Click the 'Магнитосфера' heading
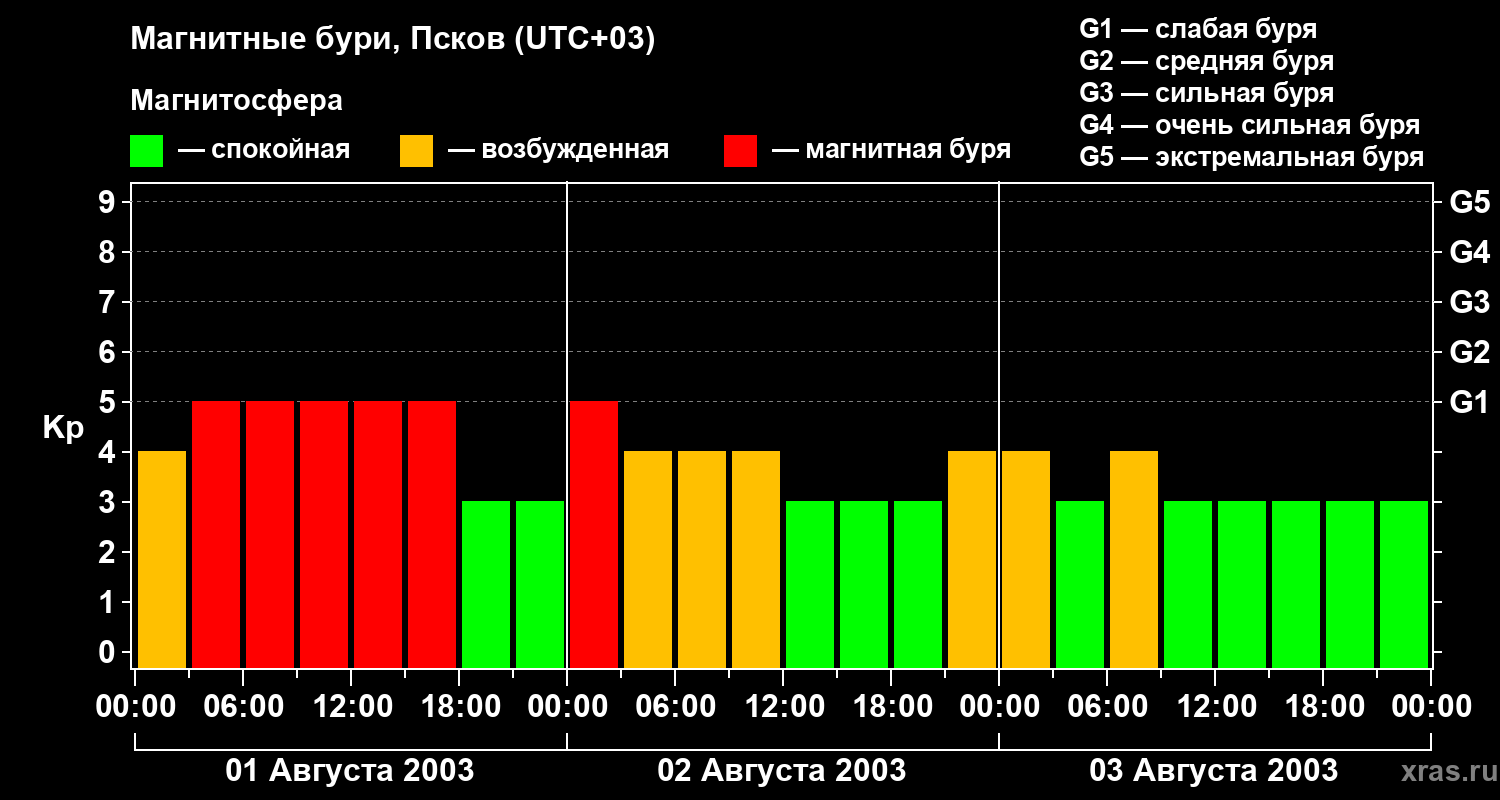Image resolution: width=1500 pixels, height=800 pixels. [x=237, y=101]
